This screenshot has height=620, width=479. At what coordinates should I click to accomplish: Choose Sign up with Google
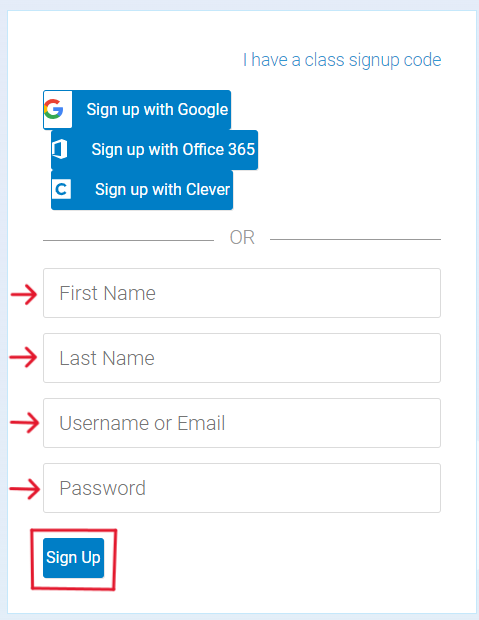coord(137,110)
